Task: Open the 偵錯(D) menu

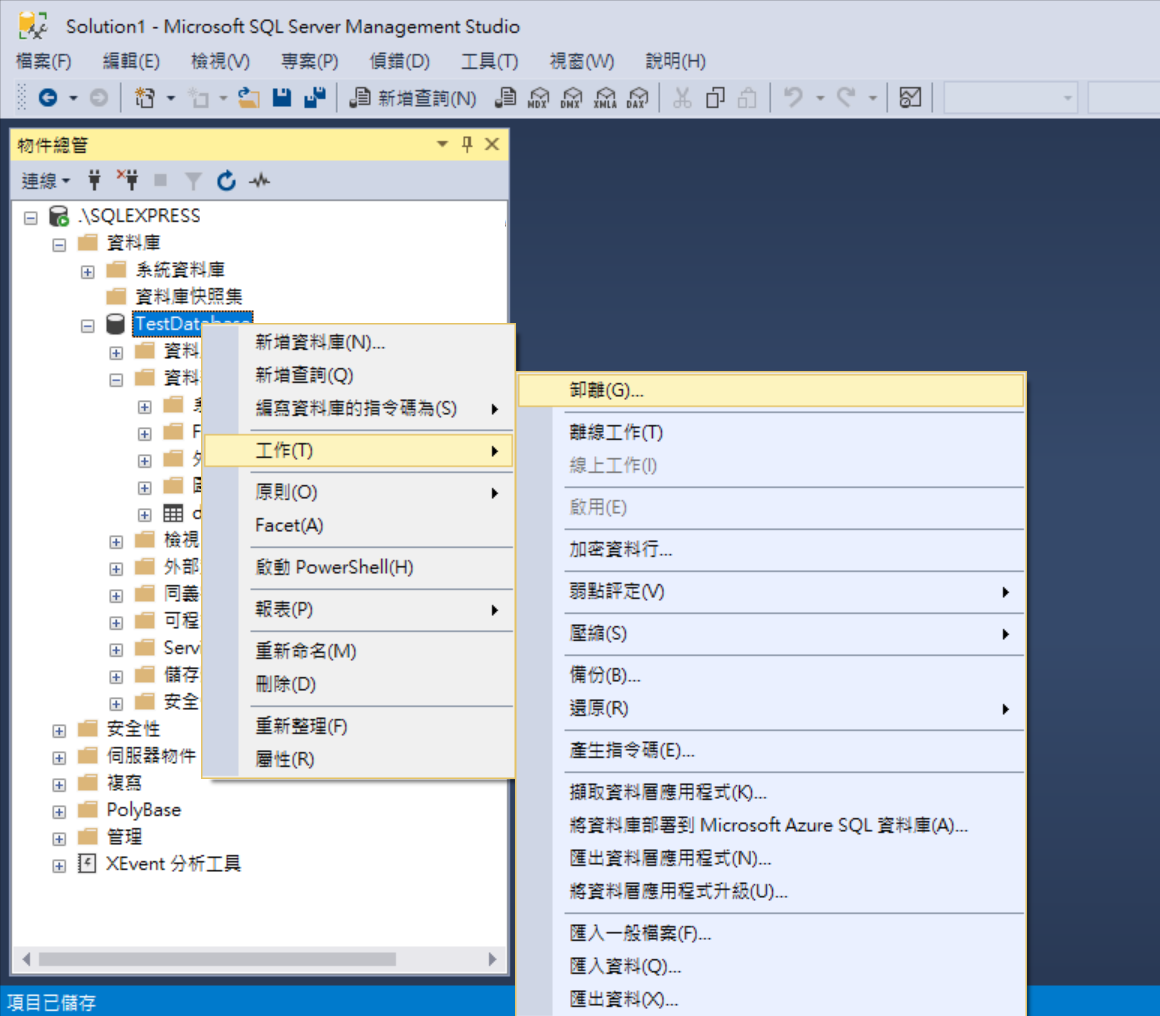Action: [399, 61]
